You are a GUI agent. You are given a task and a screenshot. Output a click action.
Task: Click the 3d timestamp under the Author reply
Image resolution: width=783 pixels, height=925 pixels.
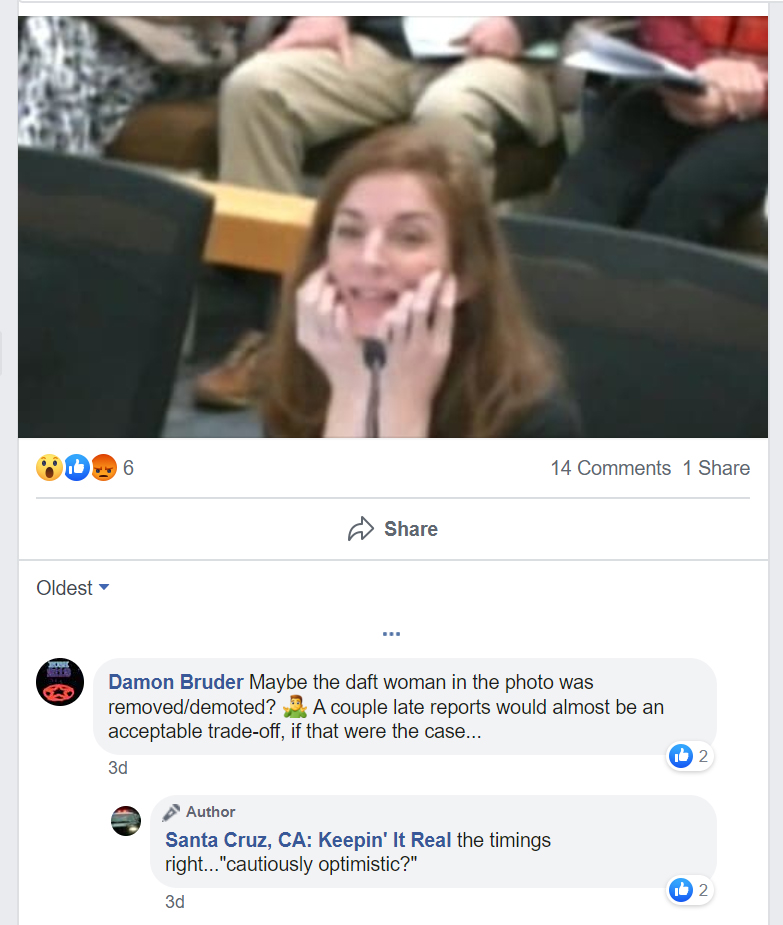pos(175,902)
